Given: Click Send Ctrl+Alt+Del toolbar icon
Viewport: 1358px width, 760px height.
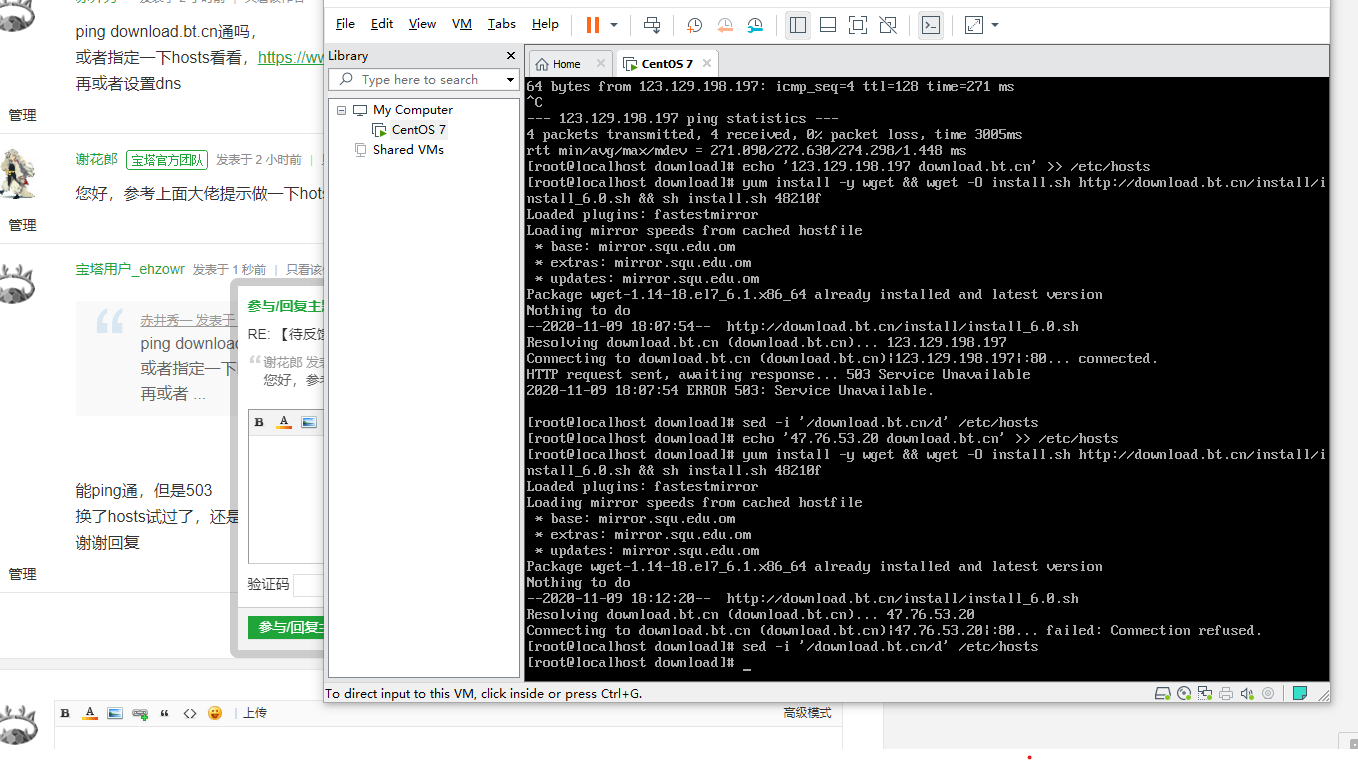Looking at the screenshot, I should 652,24.
